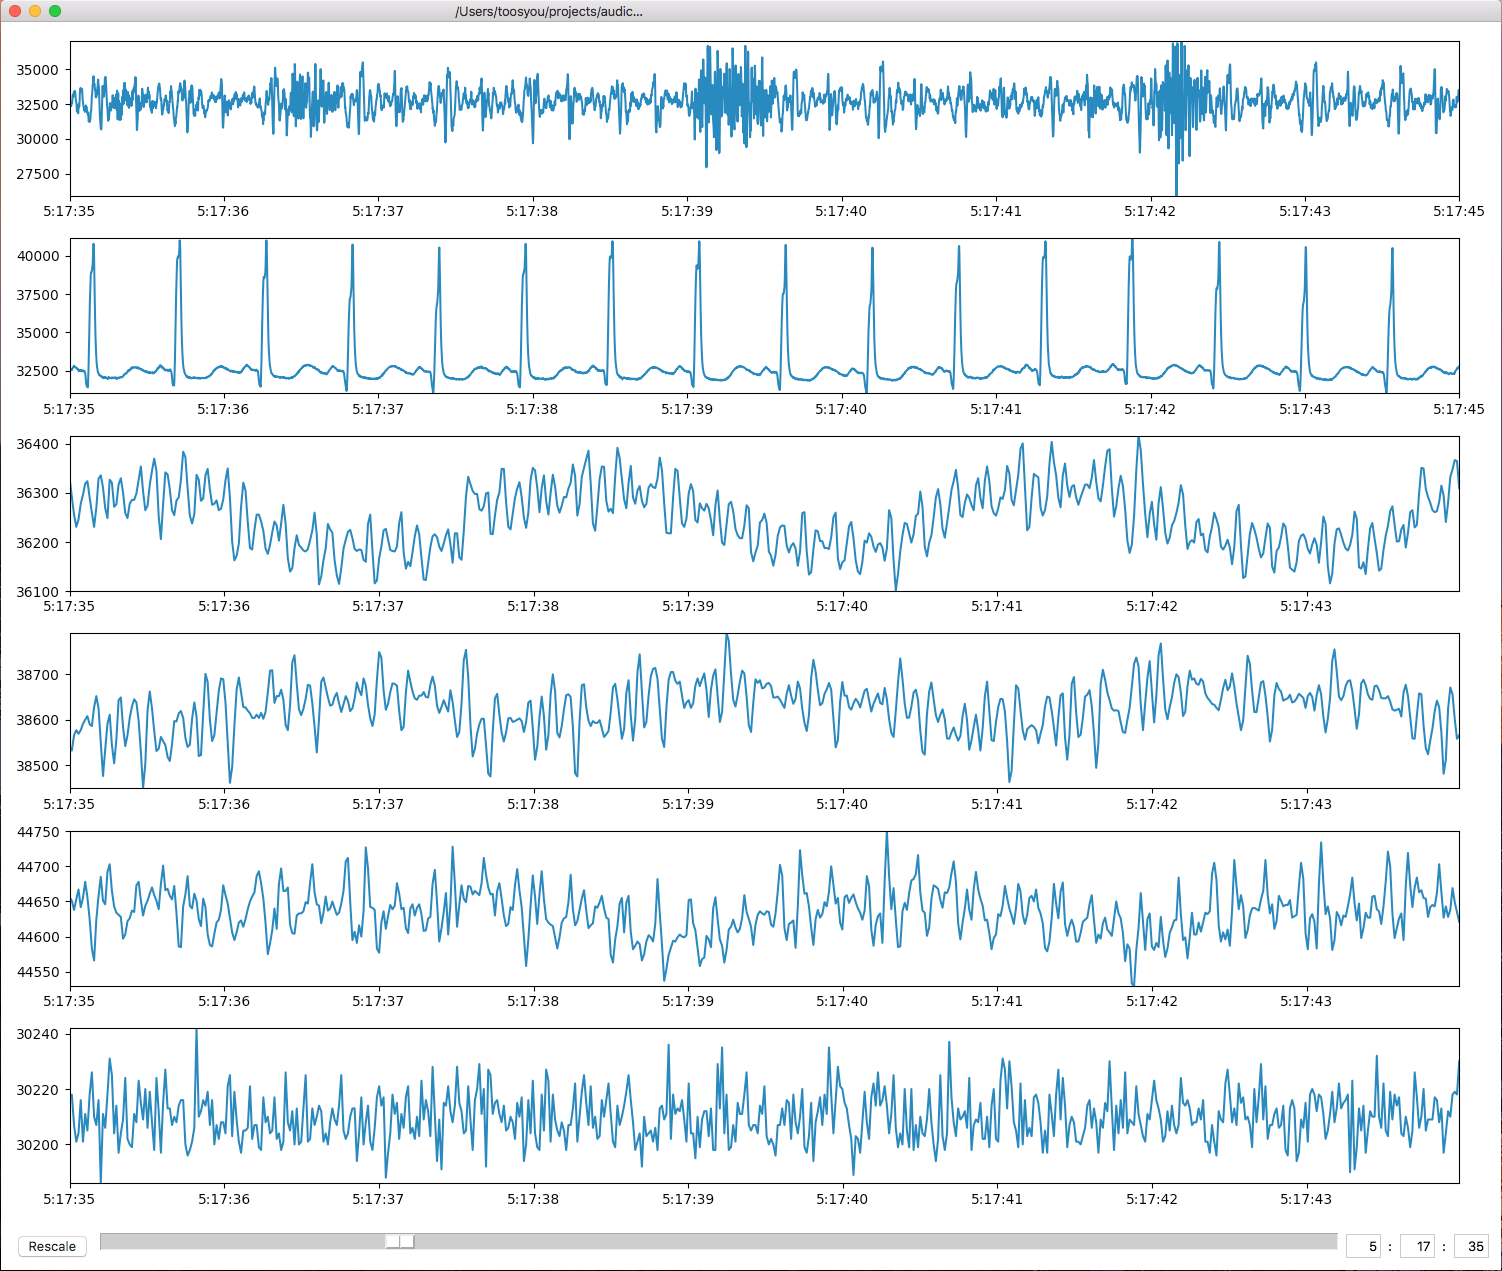Viewport: 1502px width, 1271px height.
Task: Close the window with the red button
Action: [x=14, y=11]
